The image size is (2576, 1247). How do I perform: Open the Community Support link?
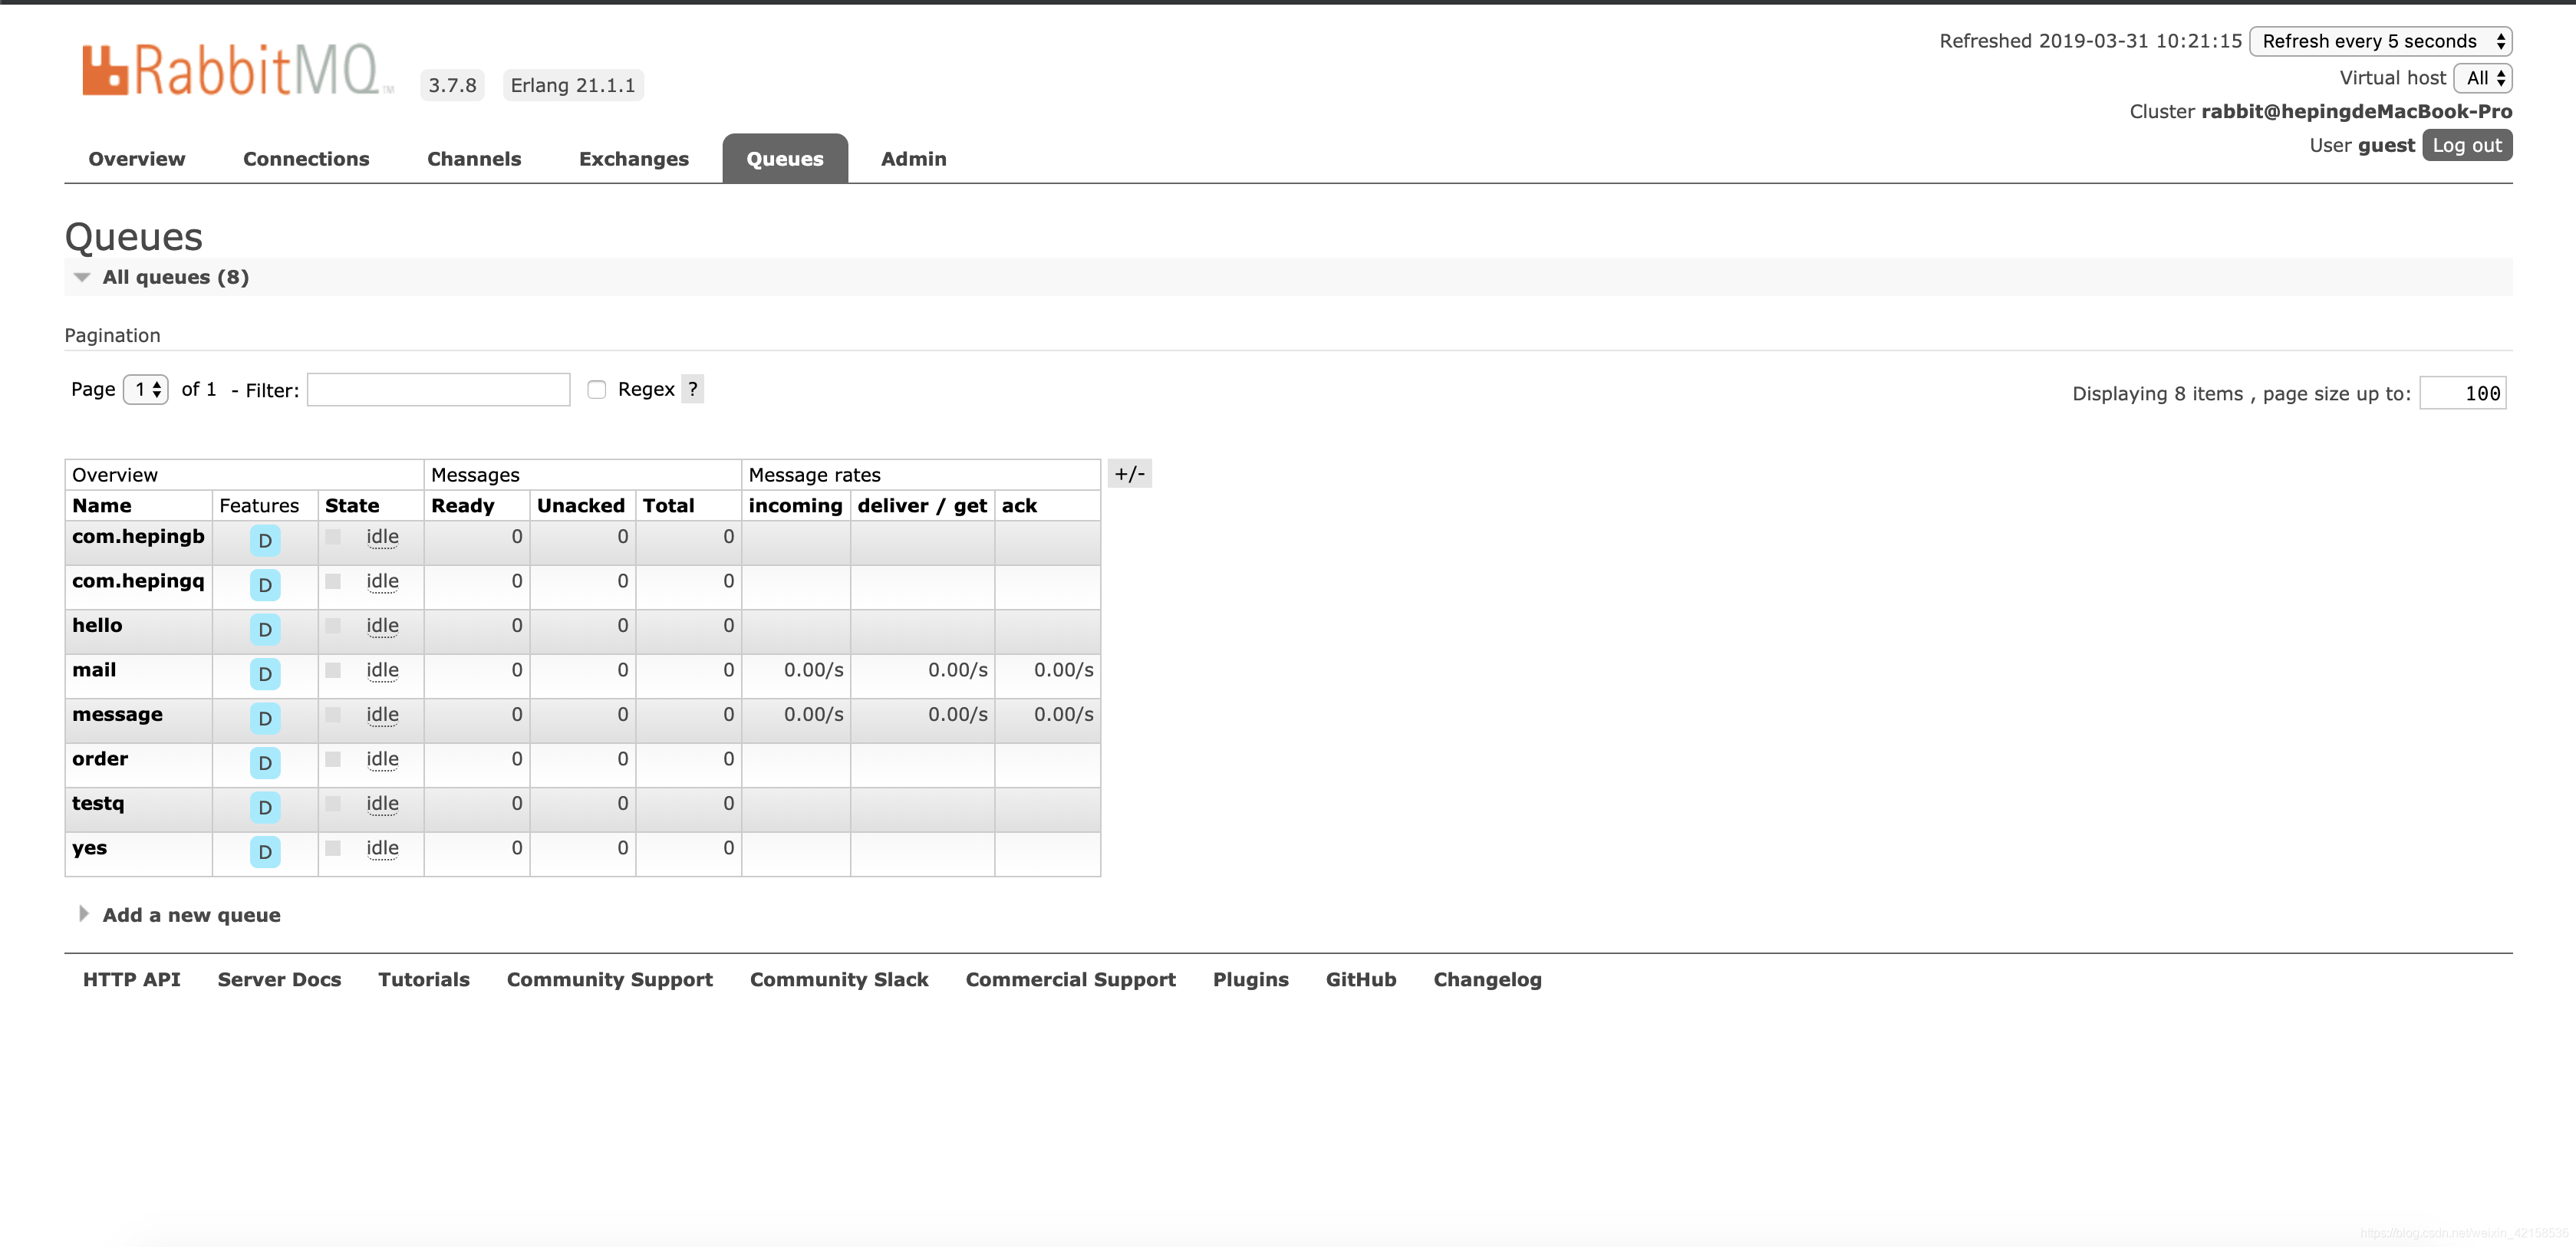610,980
